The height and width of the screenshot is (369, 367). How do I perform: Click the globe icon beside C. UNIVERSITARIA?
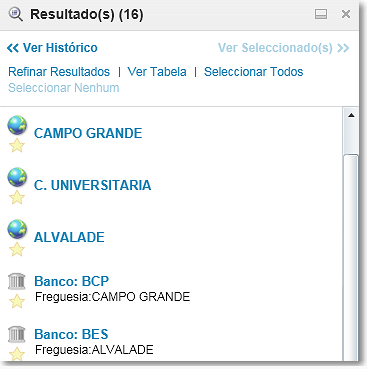(x=17, y=177)
